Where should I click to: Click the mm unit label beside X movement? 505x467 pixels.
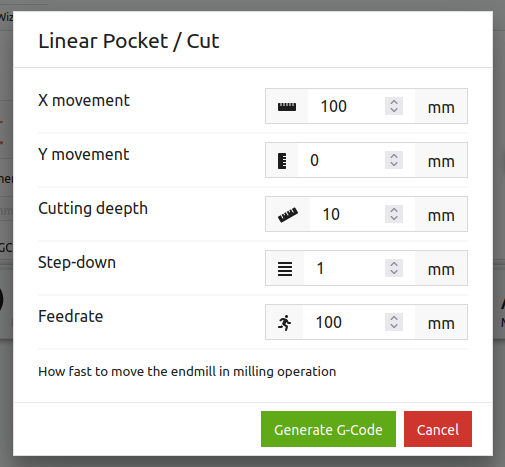click(x=441, y=106)
